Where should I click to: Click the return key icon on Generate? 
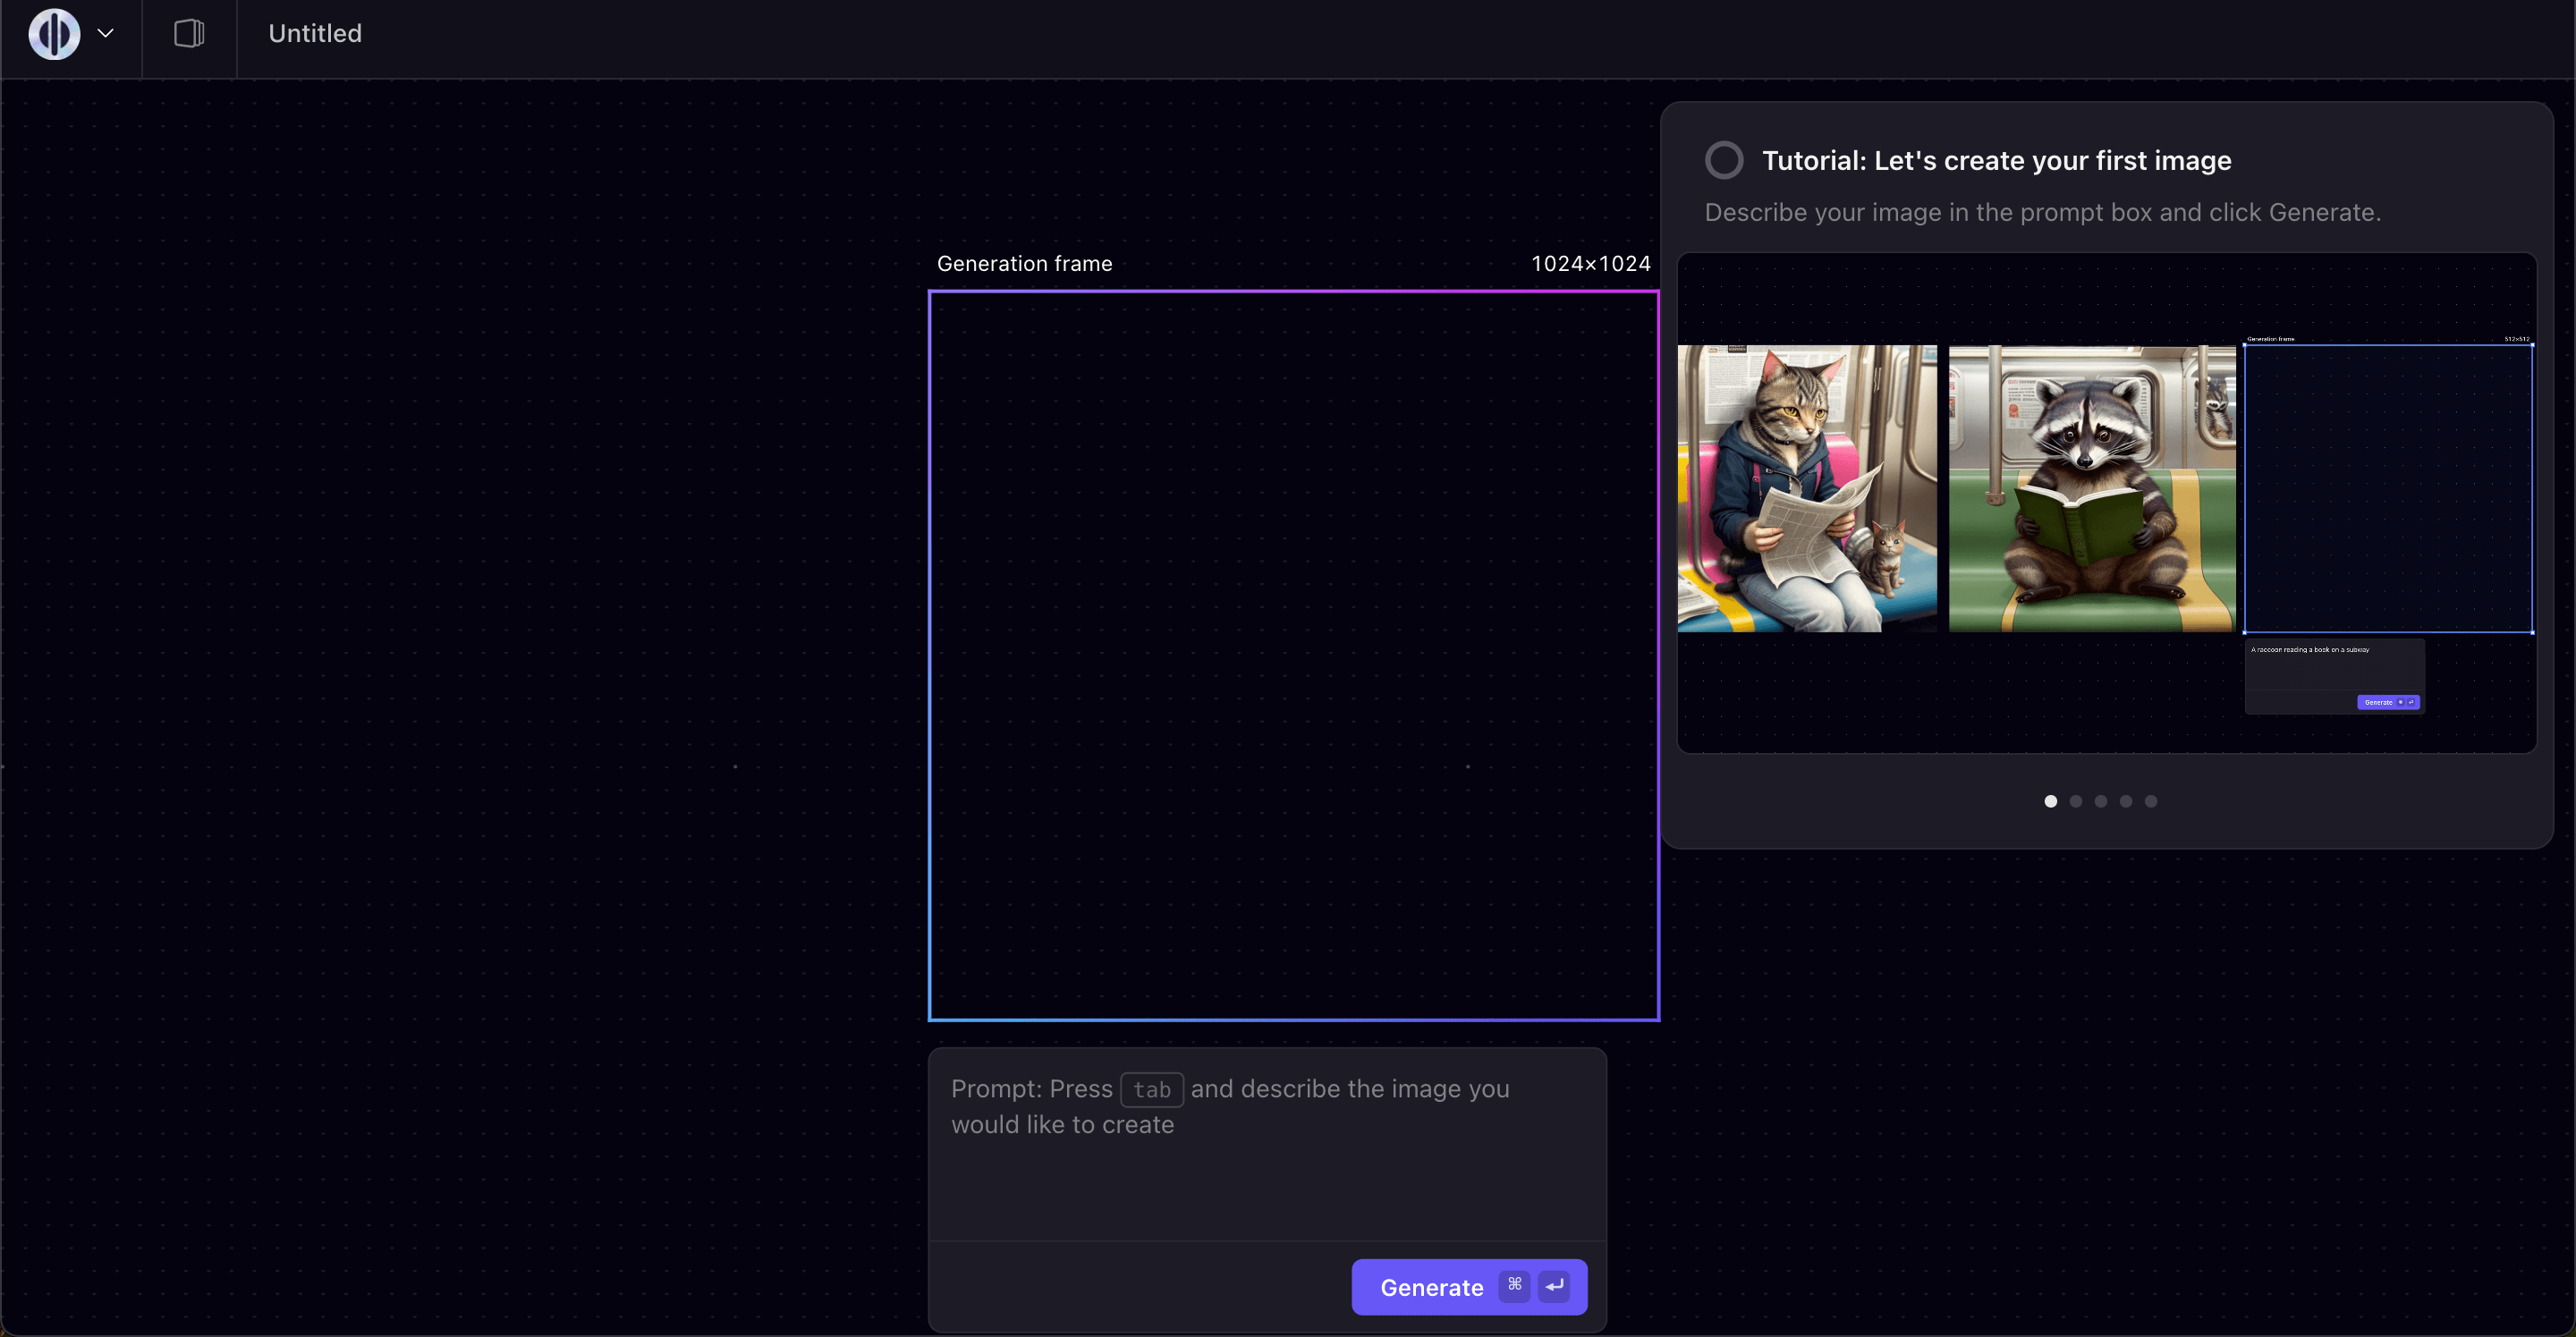point(1554,1285)
